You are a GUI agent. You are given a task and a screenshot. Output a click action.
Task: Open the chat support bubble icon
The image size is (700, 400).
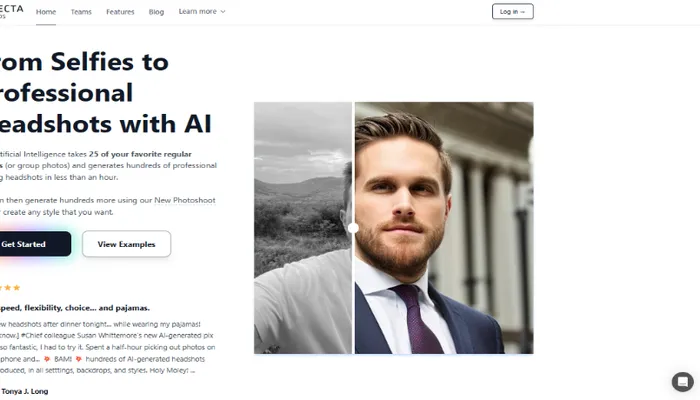point(683,382)
